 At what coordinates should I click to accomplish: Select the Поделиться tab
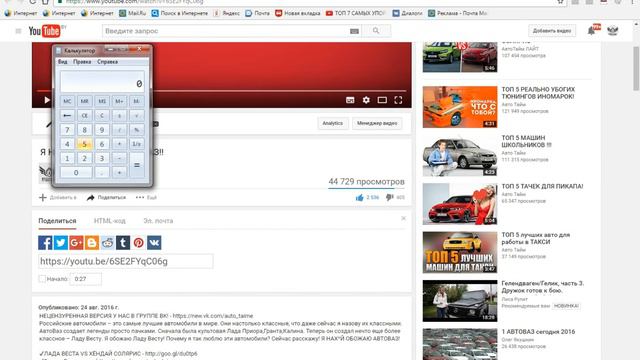(x=57, y=221)
